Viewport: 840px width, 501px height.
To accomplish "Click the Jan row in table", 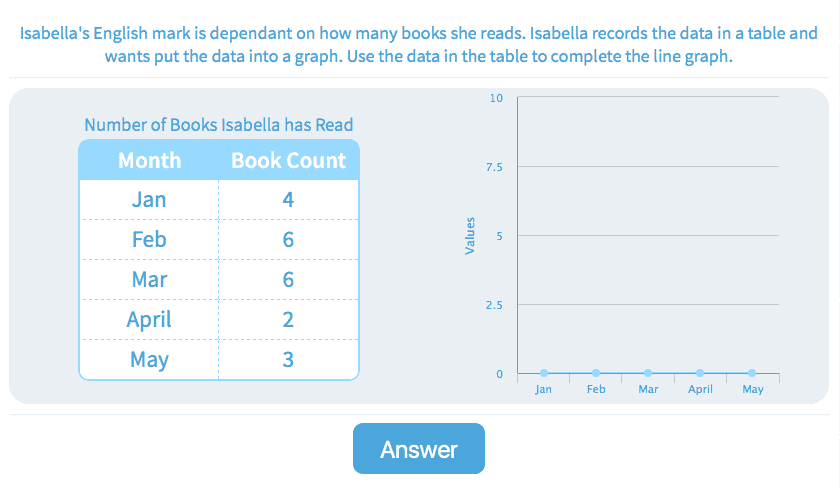I will coord(149,200).
